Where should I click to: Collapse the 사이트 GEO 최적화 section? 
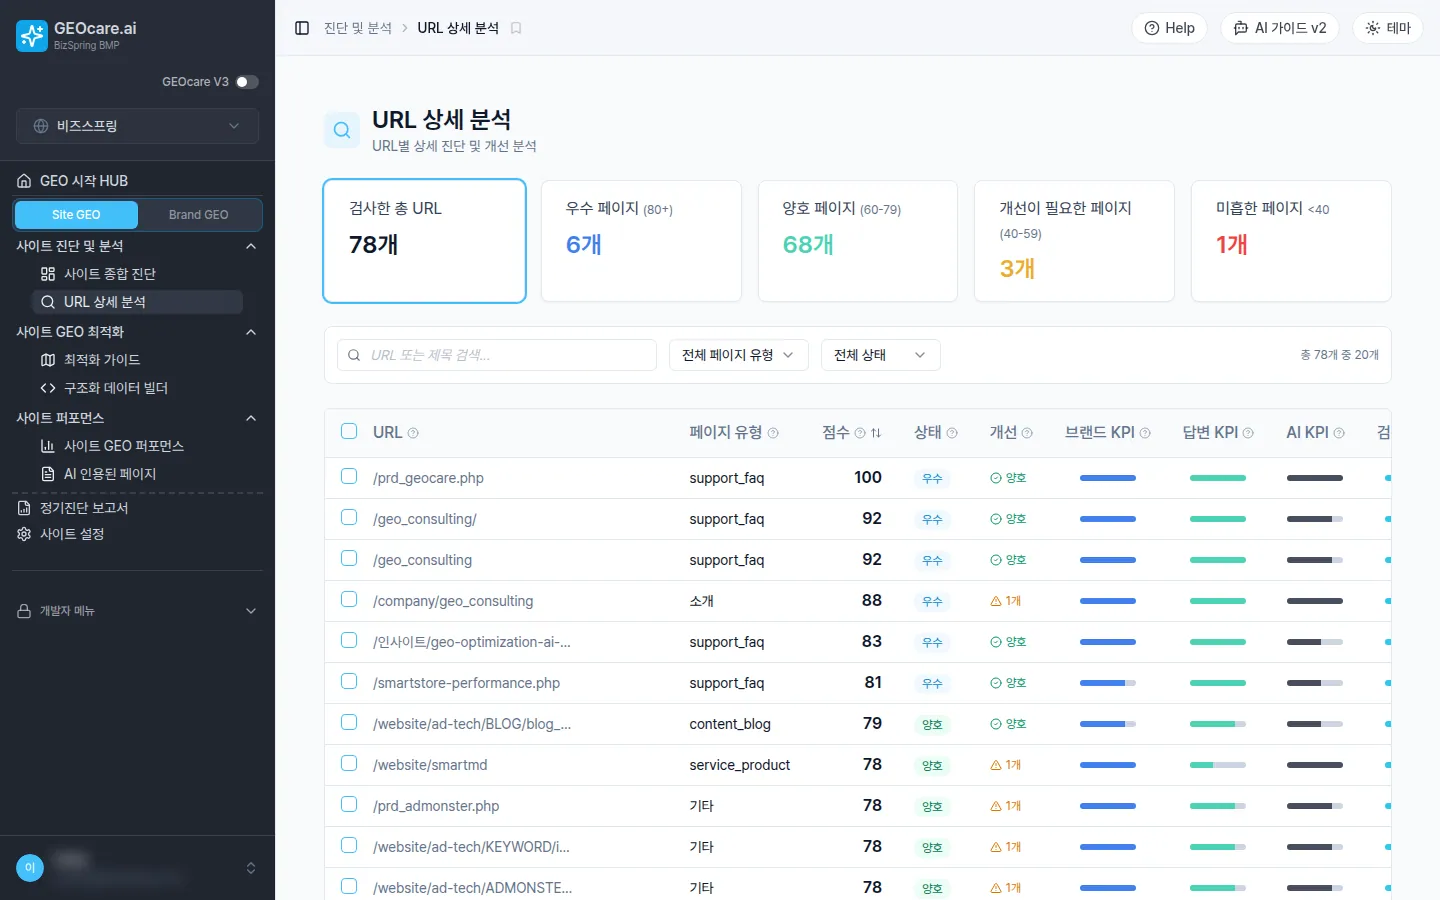pyautogui.click(x=251, y=332)
